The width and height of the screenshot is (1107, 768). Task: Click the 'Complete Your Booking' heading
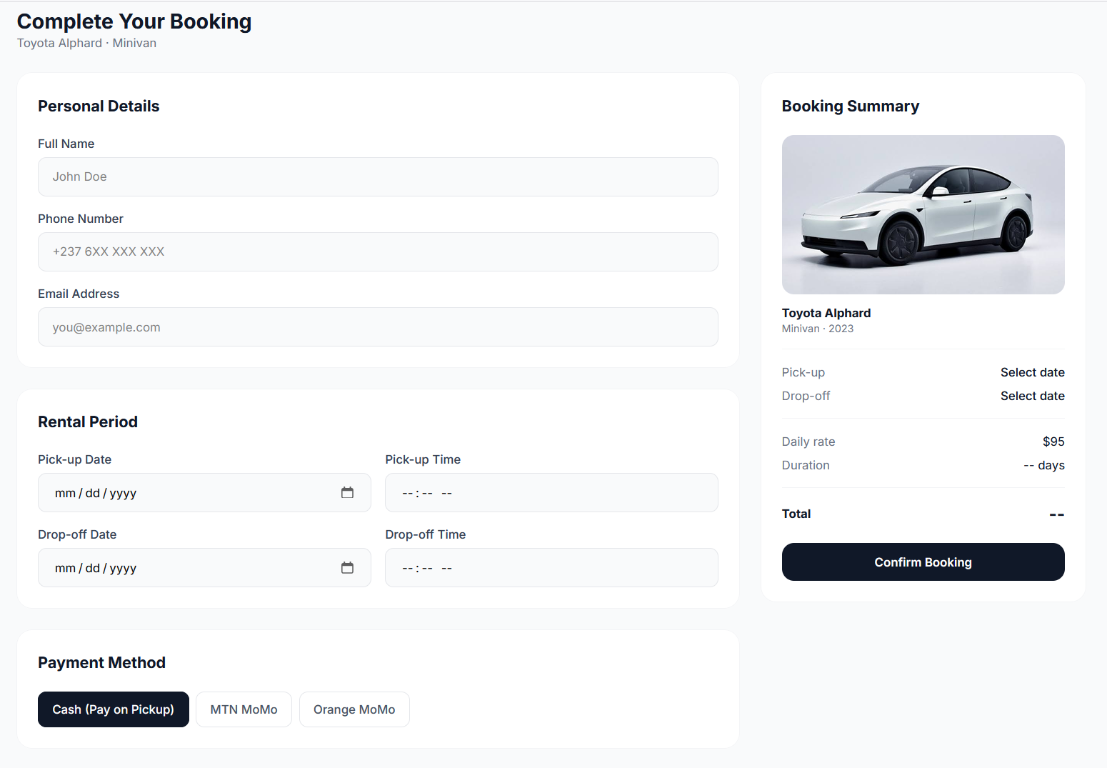[x=134, y=21]
